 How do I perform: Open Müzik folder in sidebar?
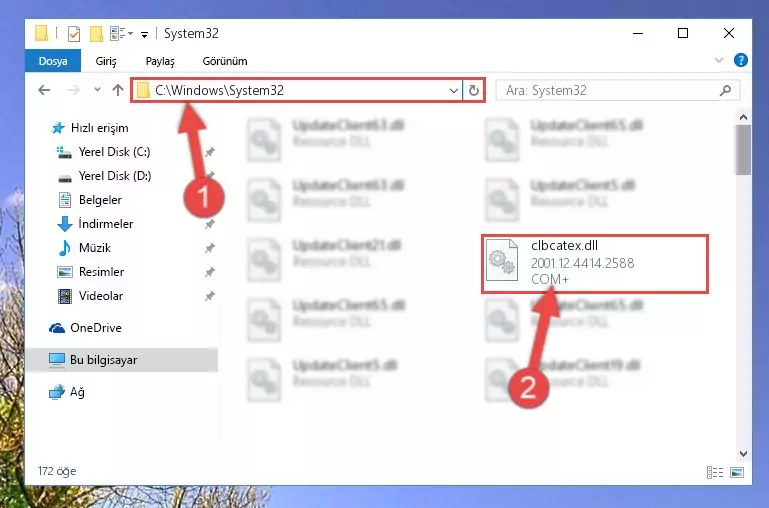[x=95, y=248]
